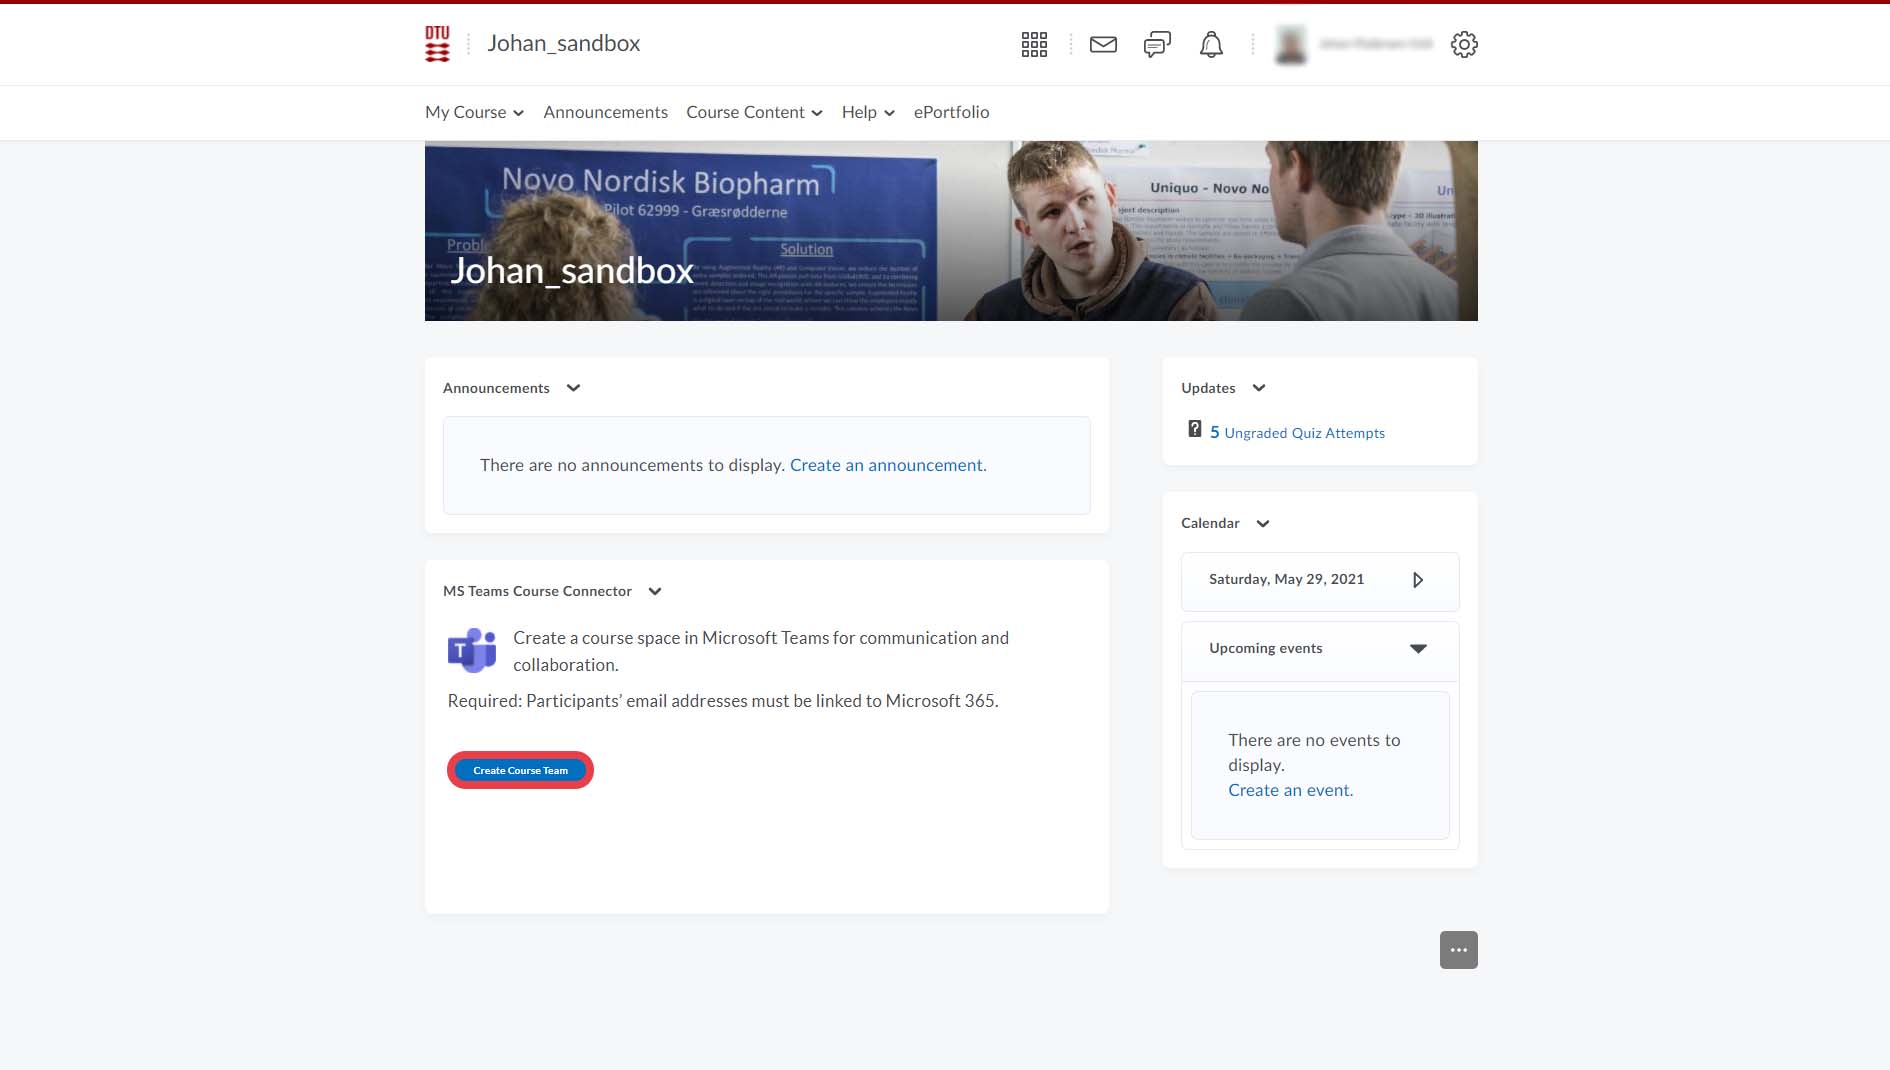Open the 5 Ungraded Quiz Attempts link

coord(1297,433)
